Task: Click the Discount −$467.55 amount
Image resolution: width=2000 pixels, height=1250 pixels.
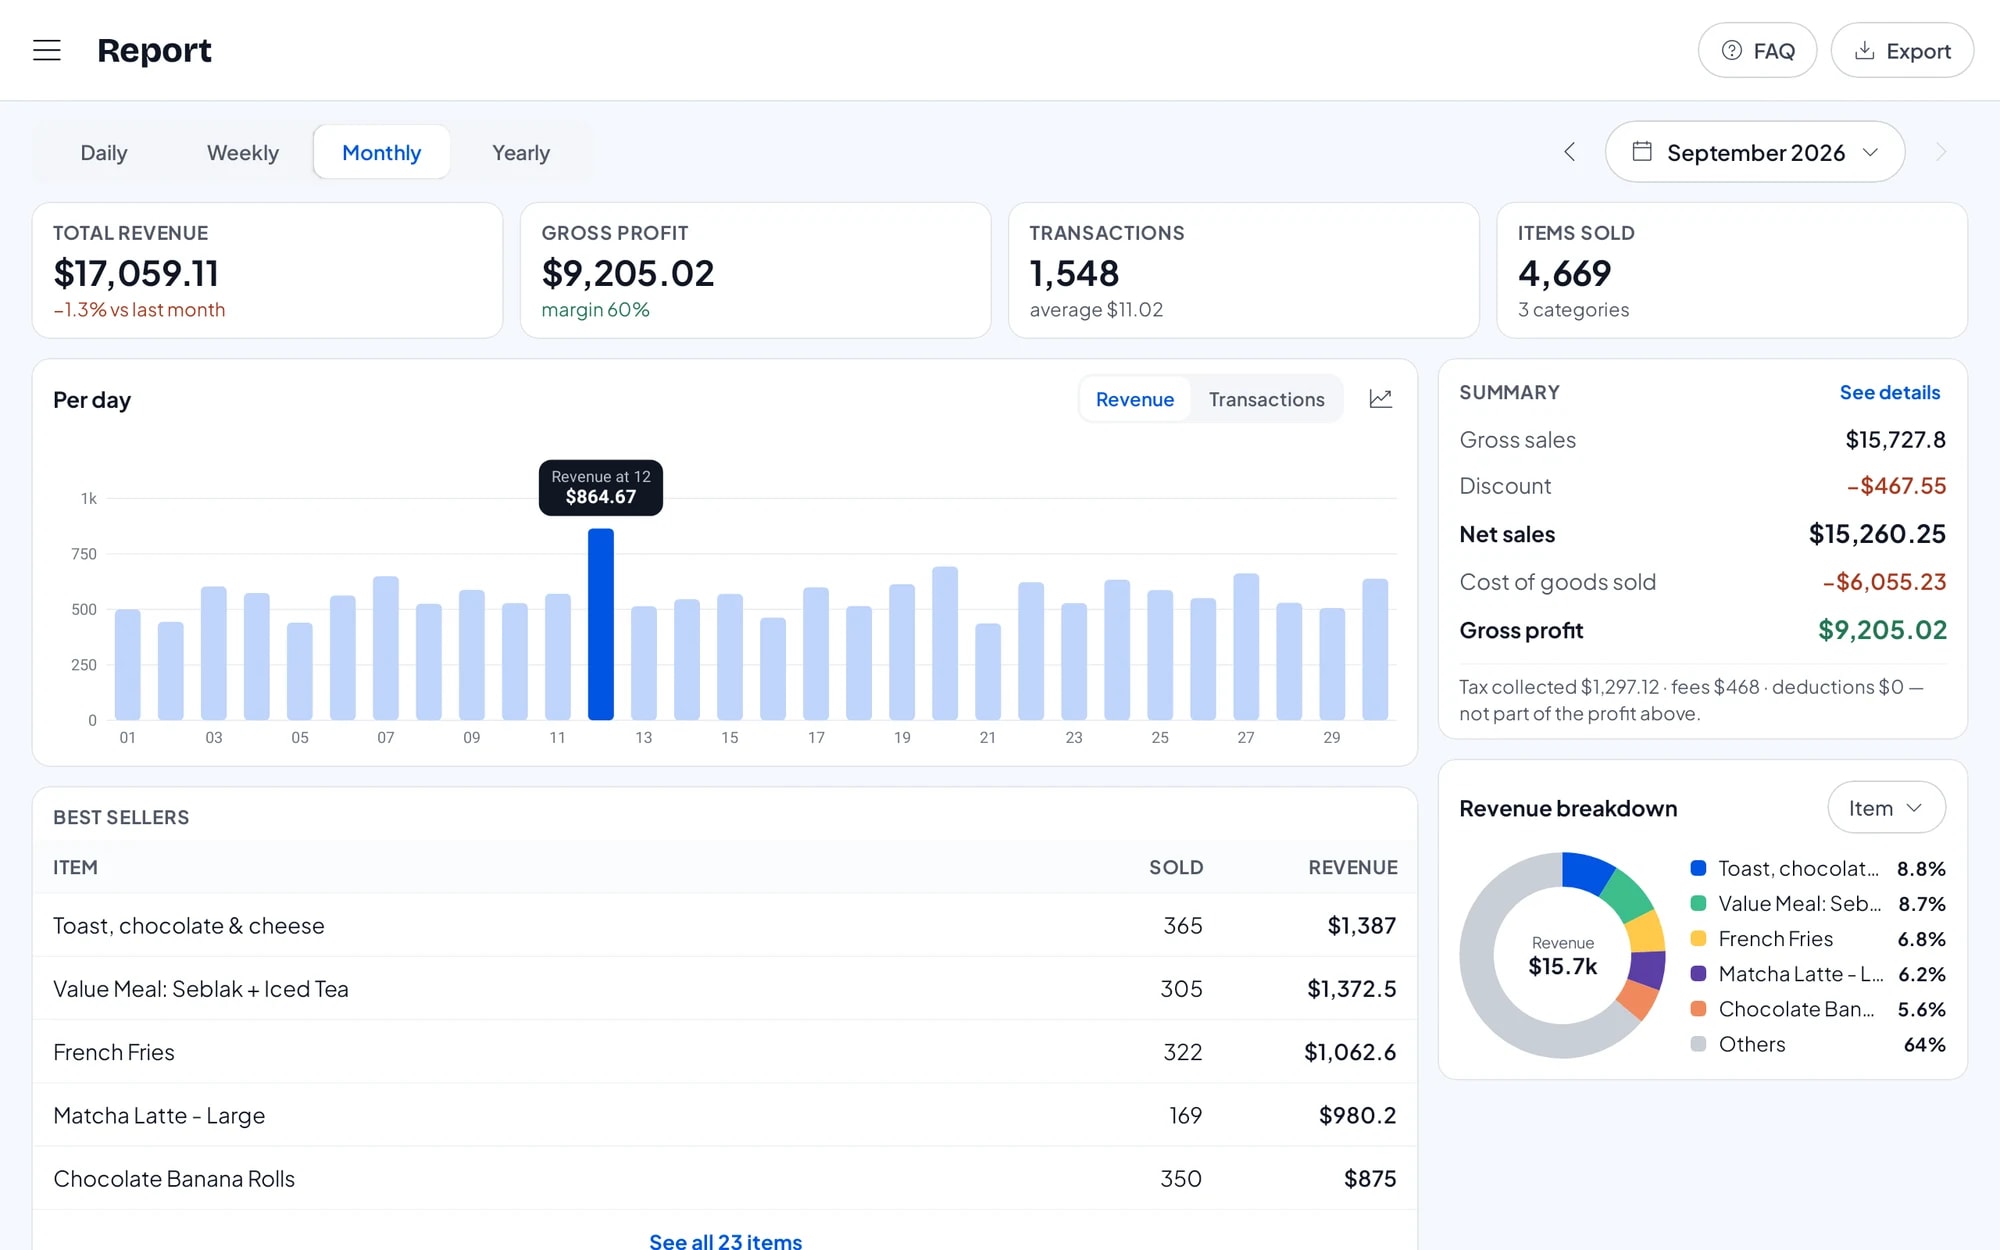Action: [x=1896, y=486]
